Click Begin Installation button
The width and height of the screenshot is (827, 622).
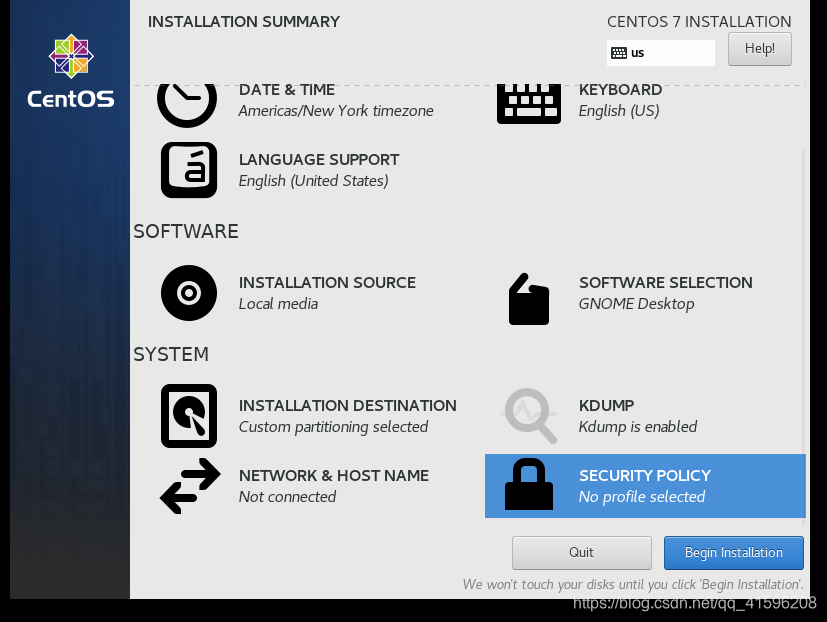point(734,552)
